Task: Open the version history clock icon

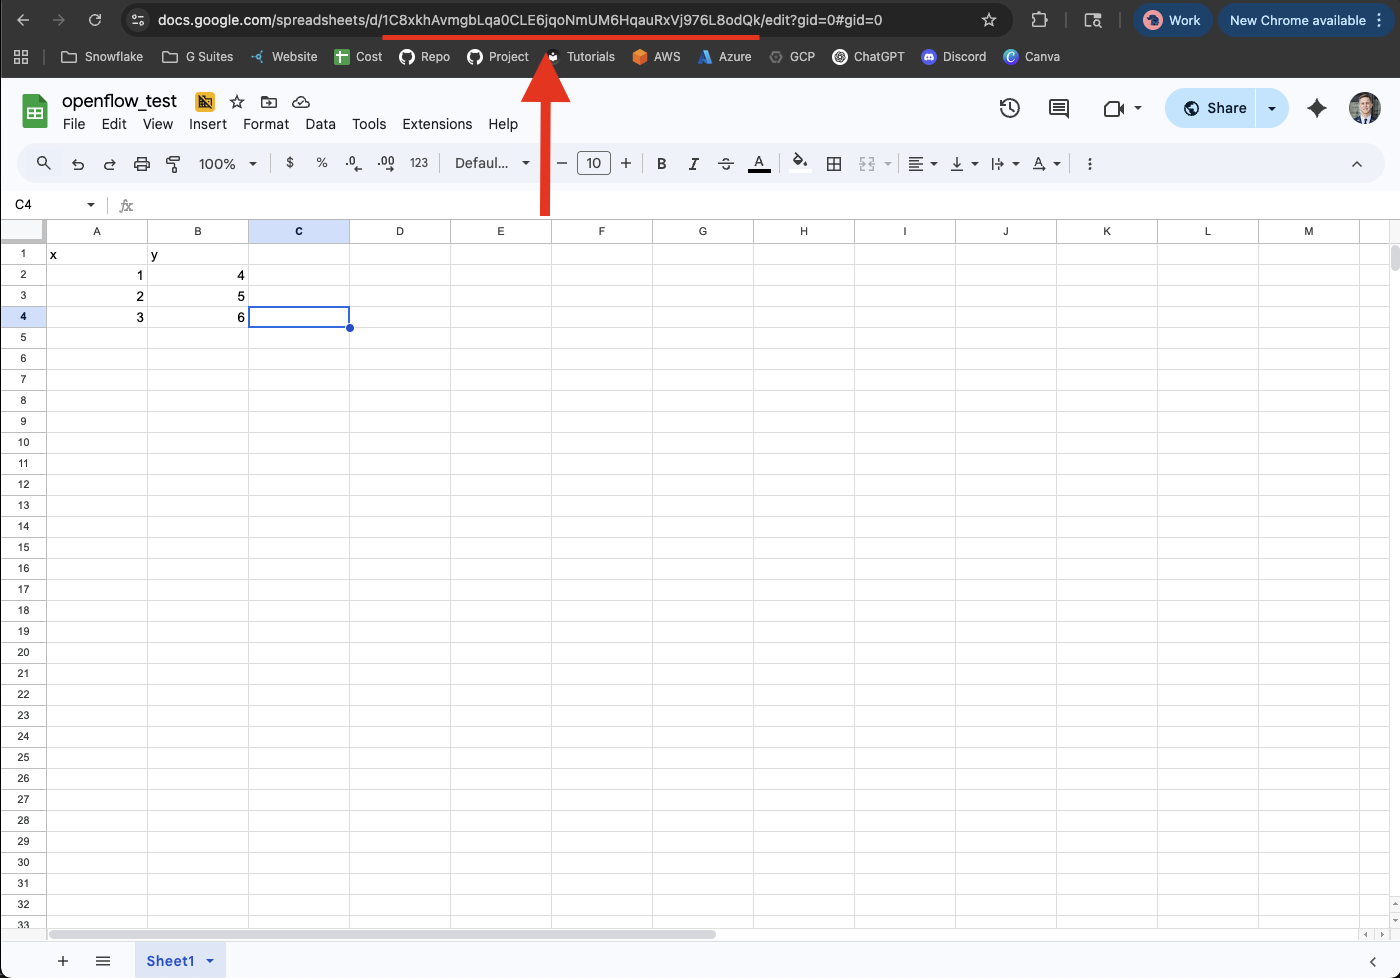Action: (x=1009, y=108)
